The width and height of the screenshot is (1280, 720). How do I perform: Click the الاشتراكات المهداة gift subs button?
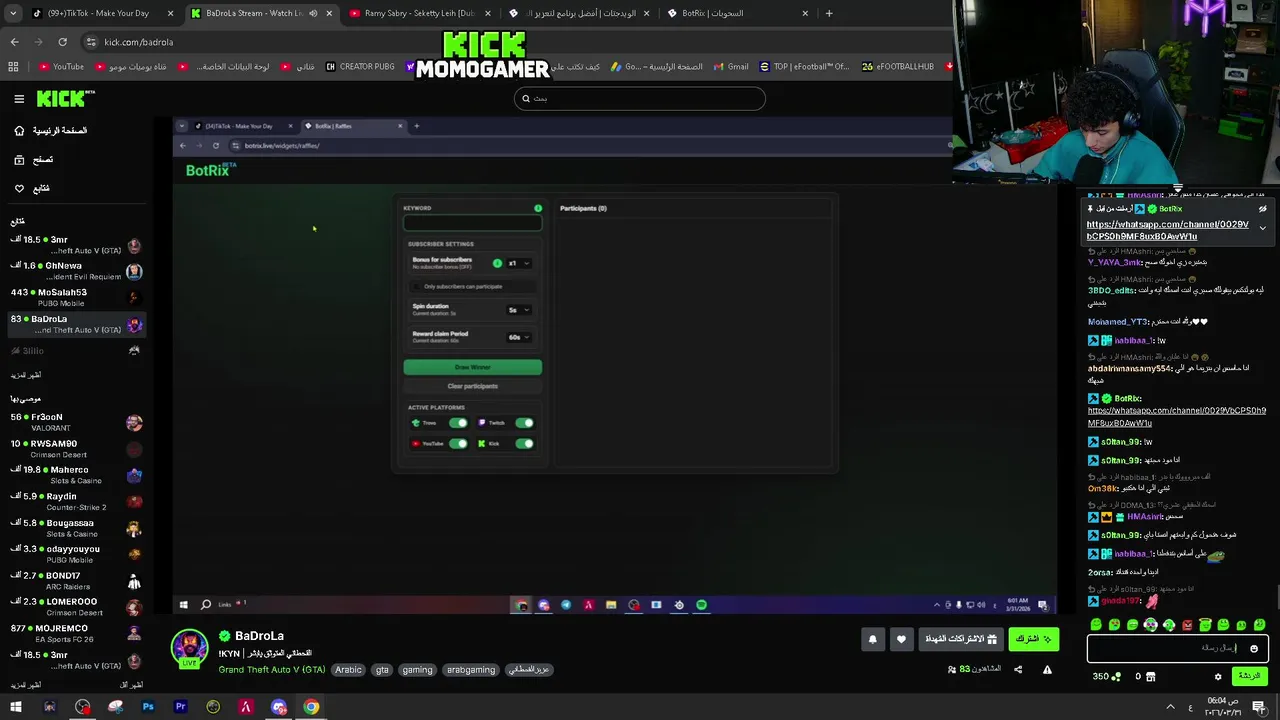[x=960, y=639]
